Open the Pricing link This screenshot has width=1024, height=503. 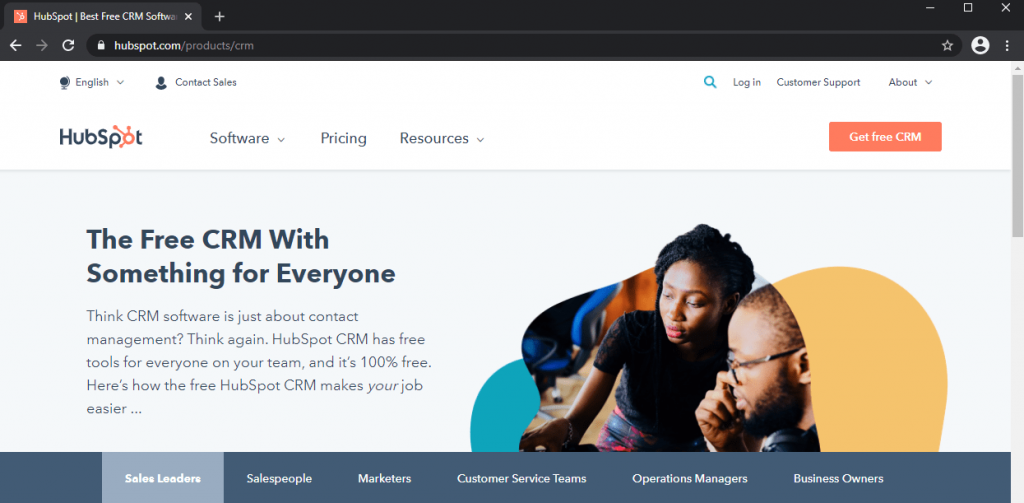pyautogui.click(x=344, y=138)
